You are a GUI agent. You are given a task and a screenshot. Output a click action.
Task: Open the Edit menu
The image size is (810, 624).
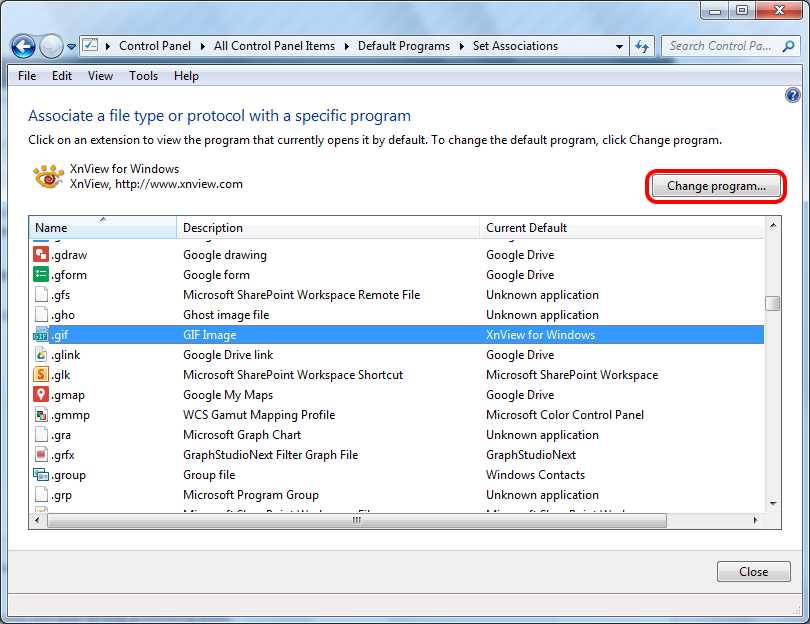[x=61, y=76]
